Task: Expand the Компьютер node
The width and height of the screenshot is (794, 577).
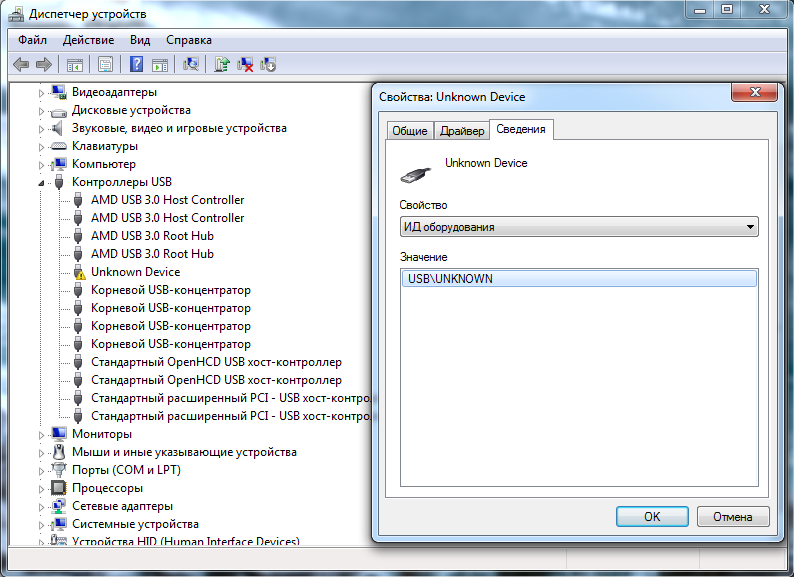Action: [x=42, y=165]
